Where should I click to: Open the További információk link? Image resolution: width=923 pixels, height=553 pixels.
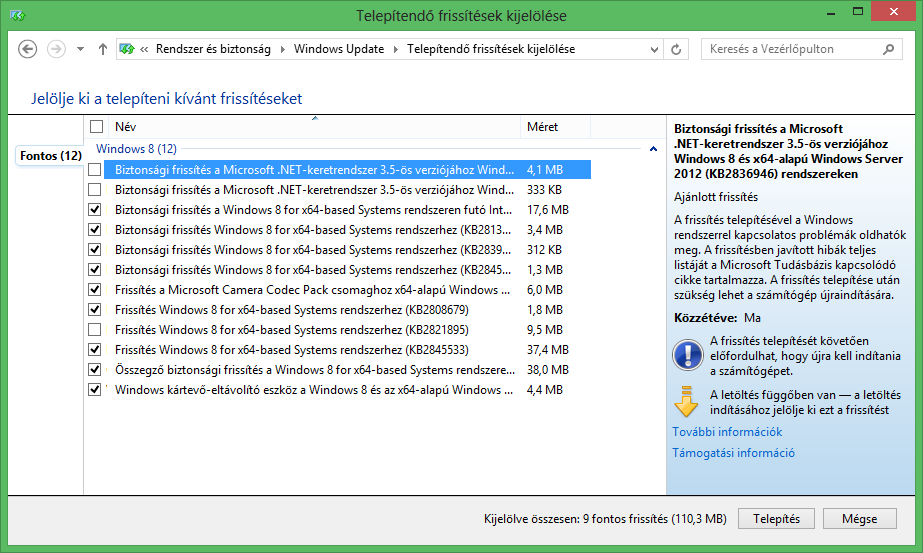(x=727, y=432)
